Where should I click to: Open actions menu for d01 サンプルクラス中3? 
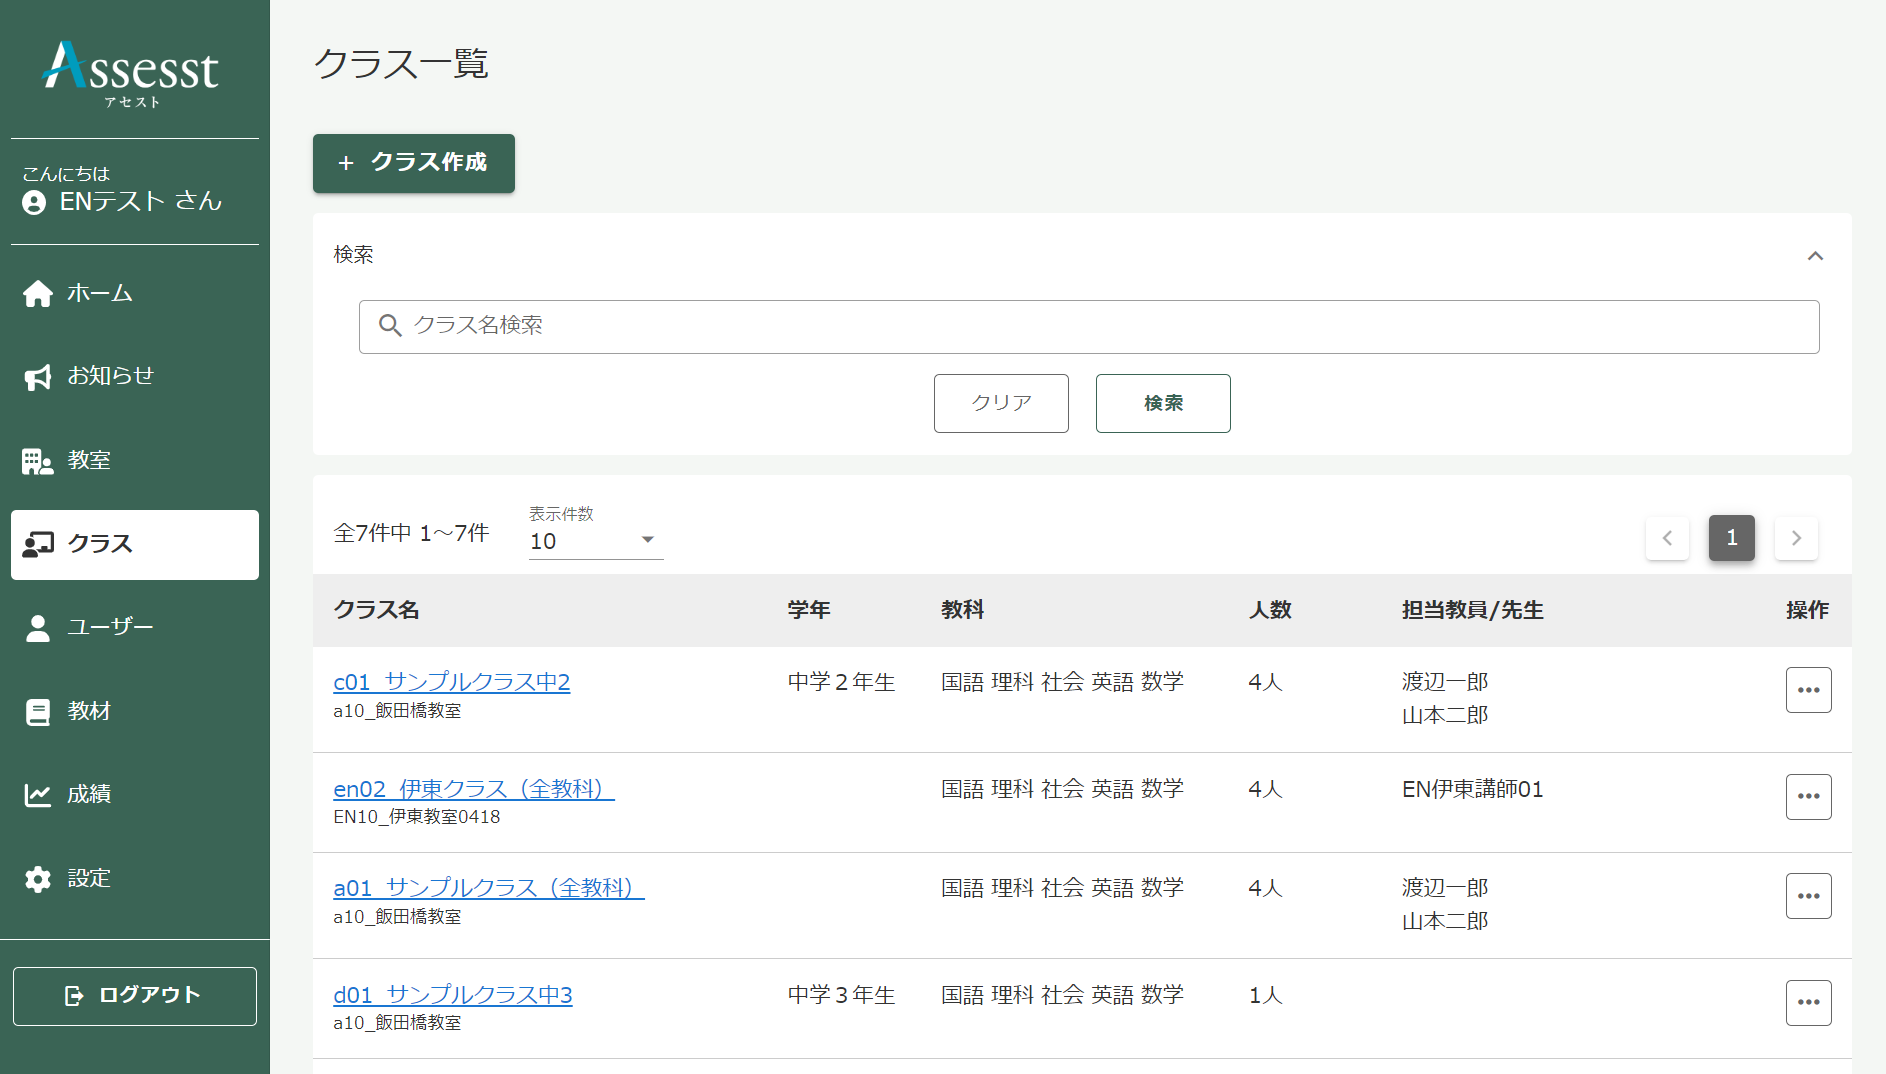tap(1808, 1003)
